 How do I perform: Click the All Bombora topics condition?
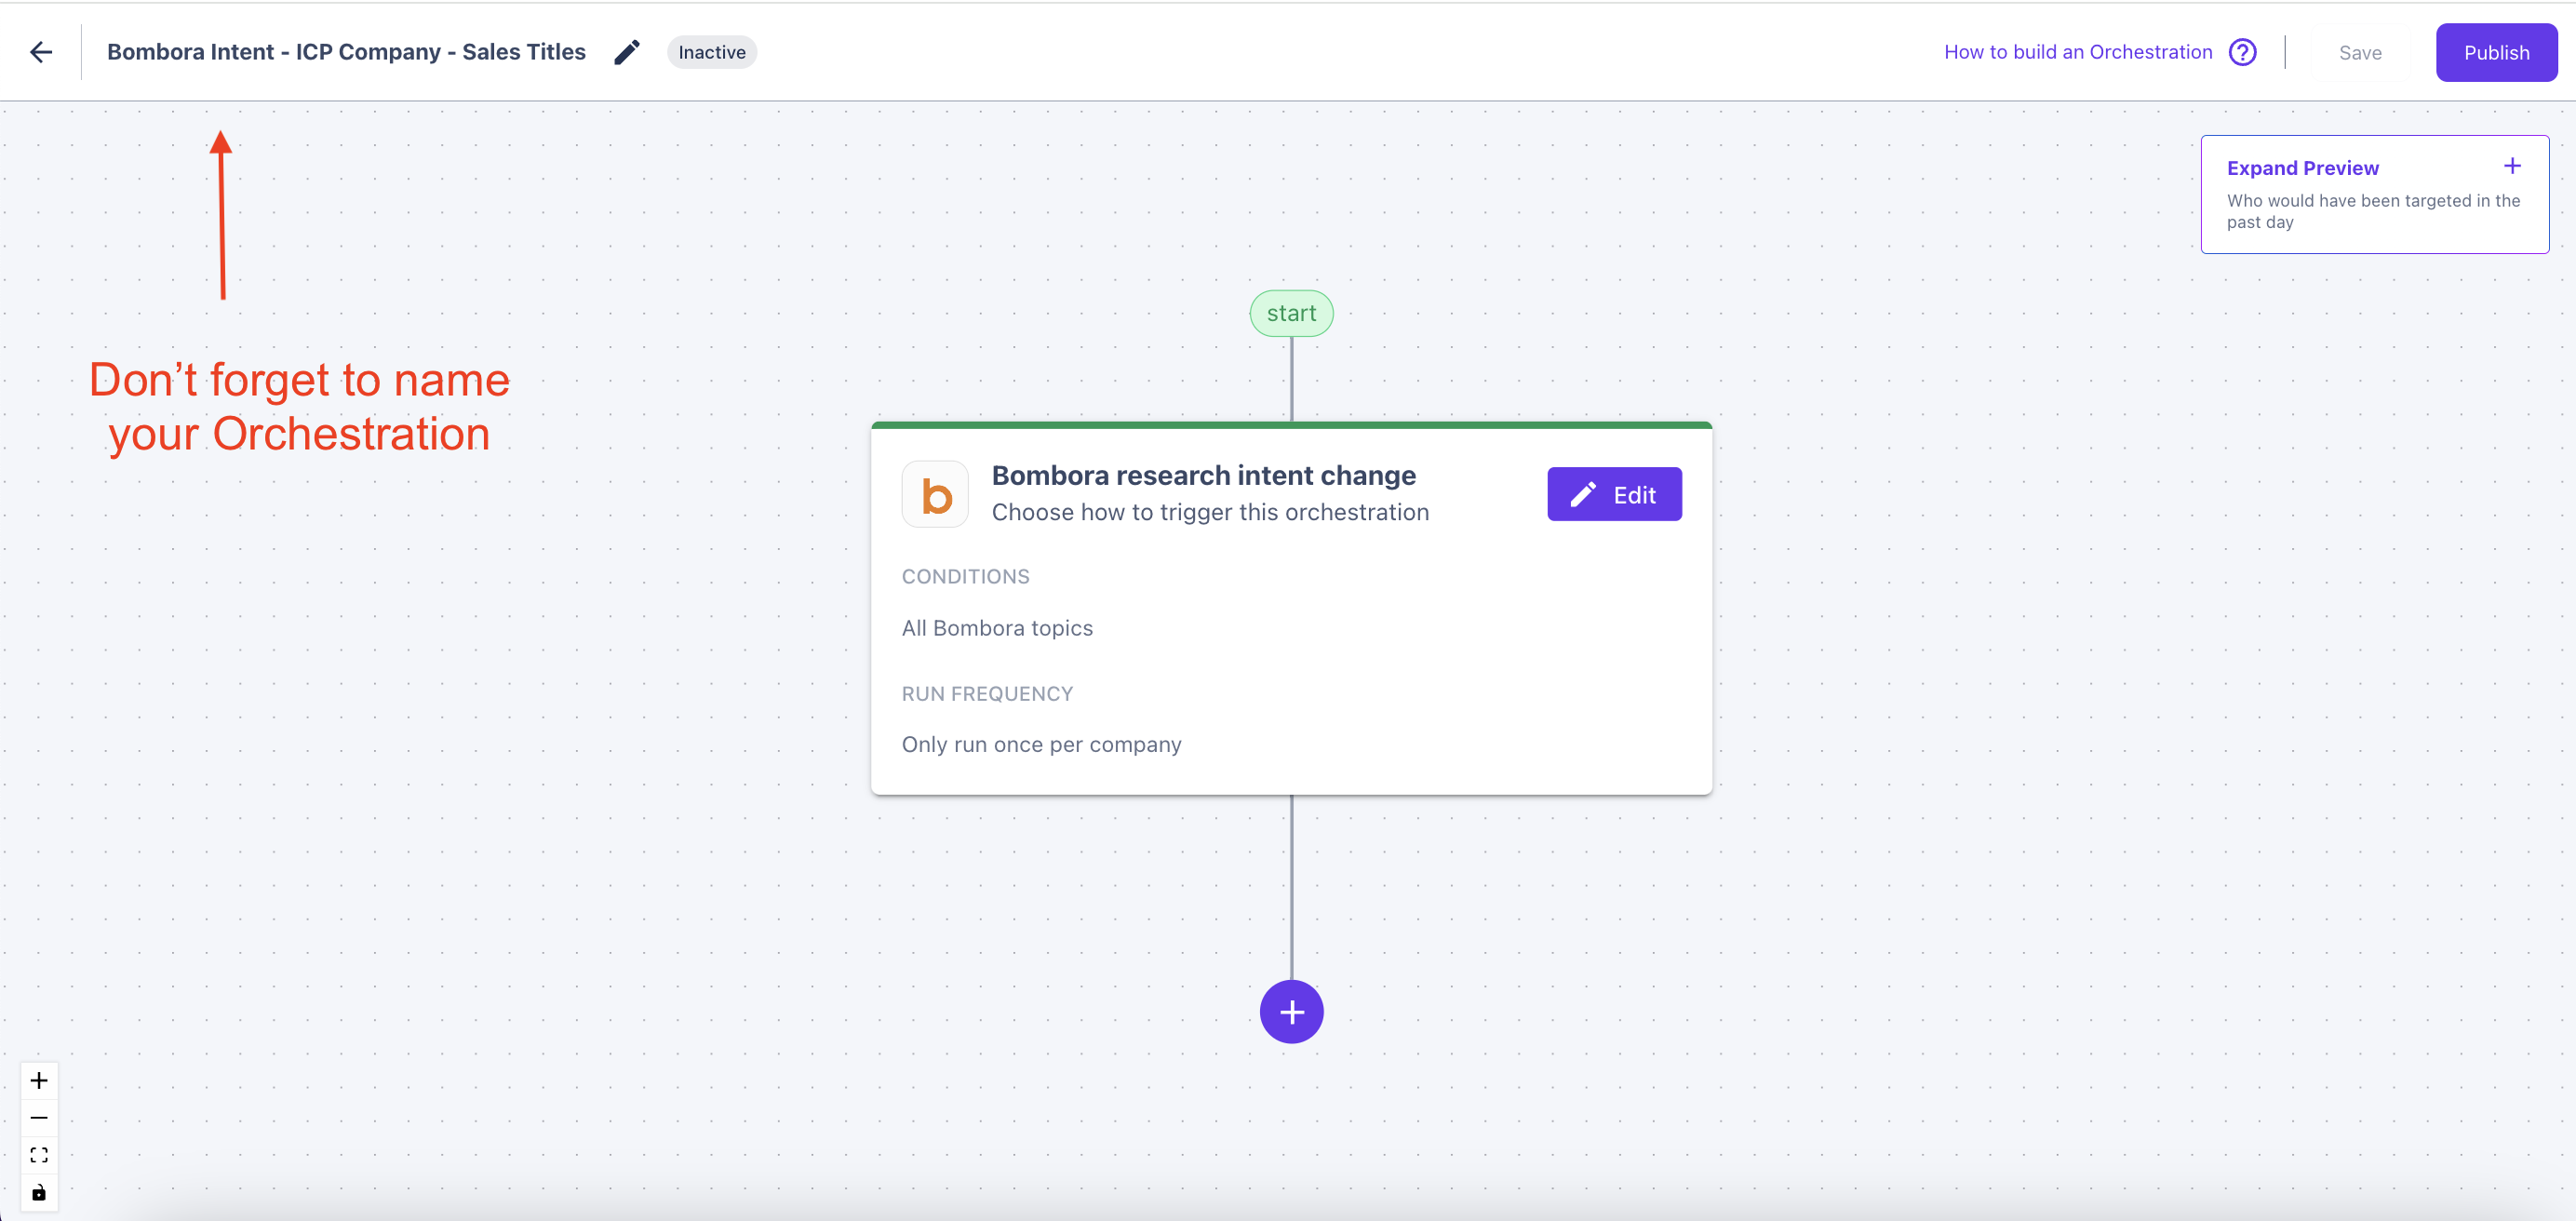point(997,628)
